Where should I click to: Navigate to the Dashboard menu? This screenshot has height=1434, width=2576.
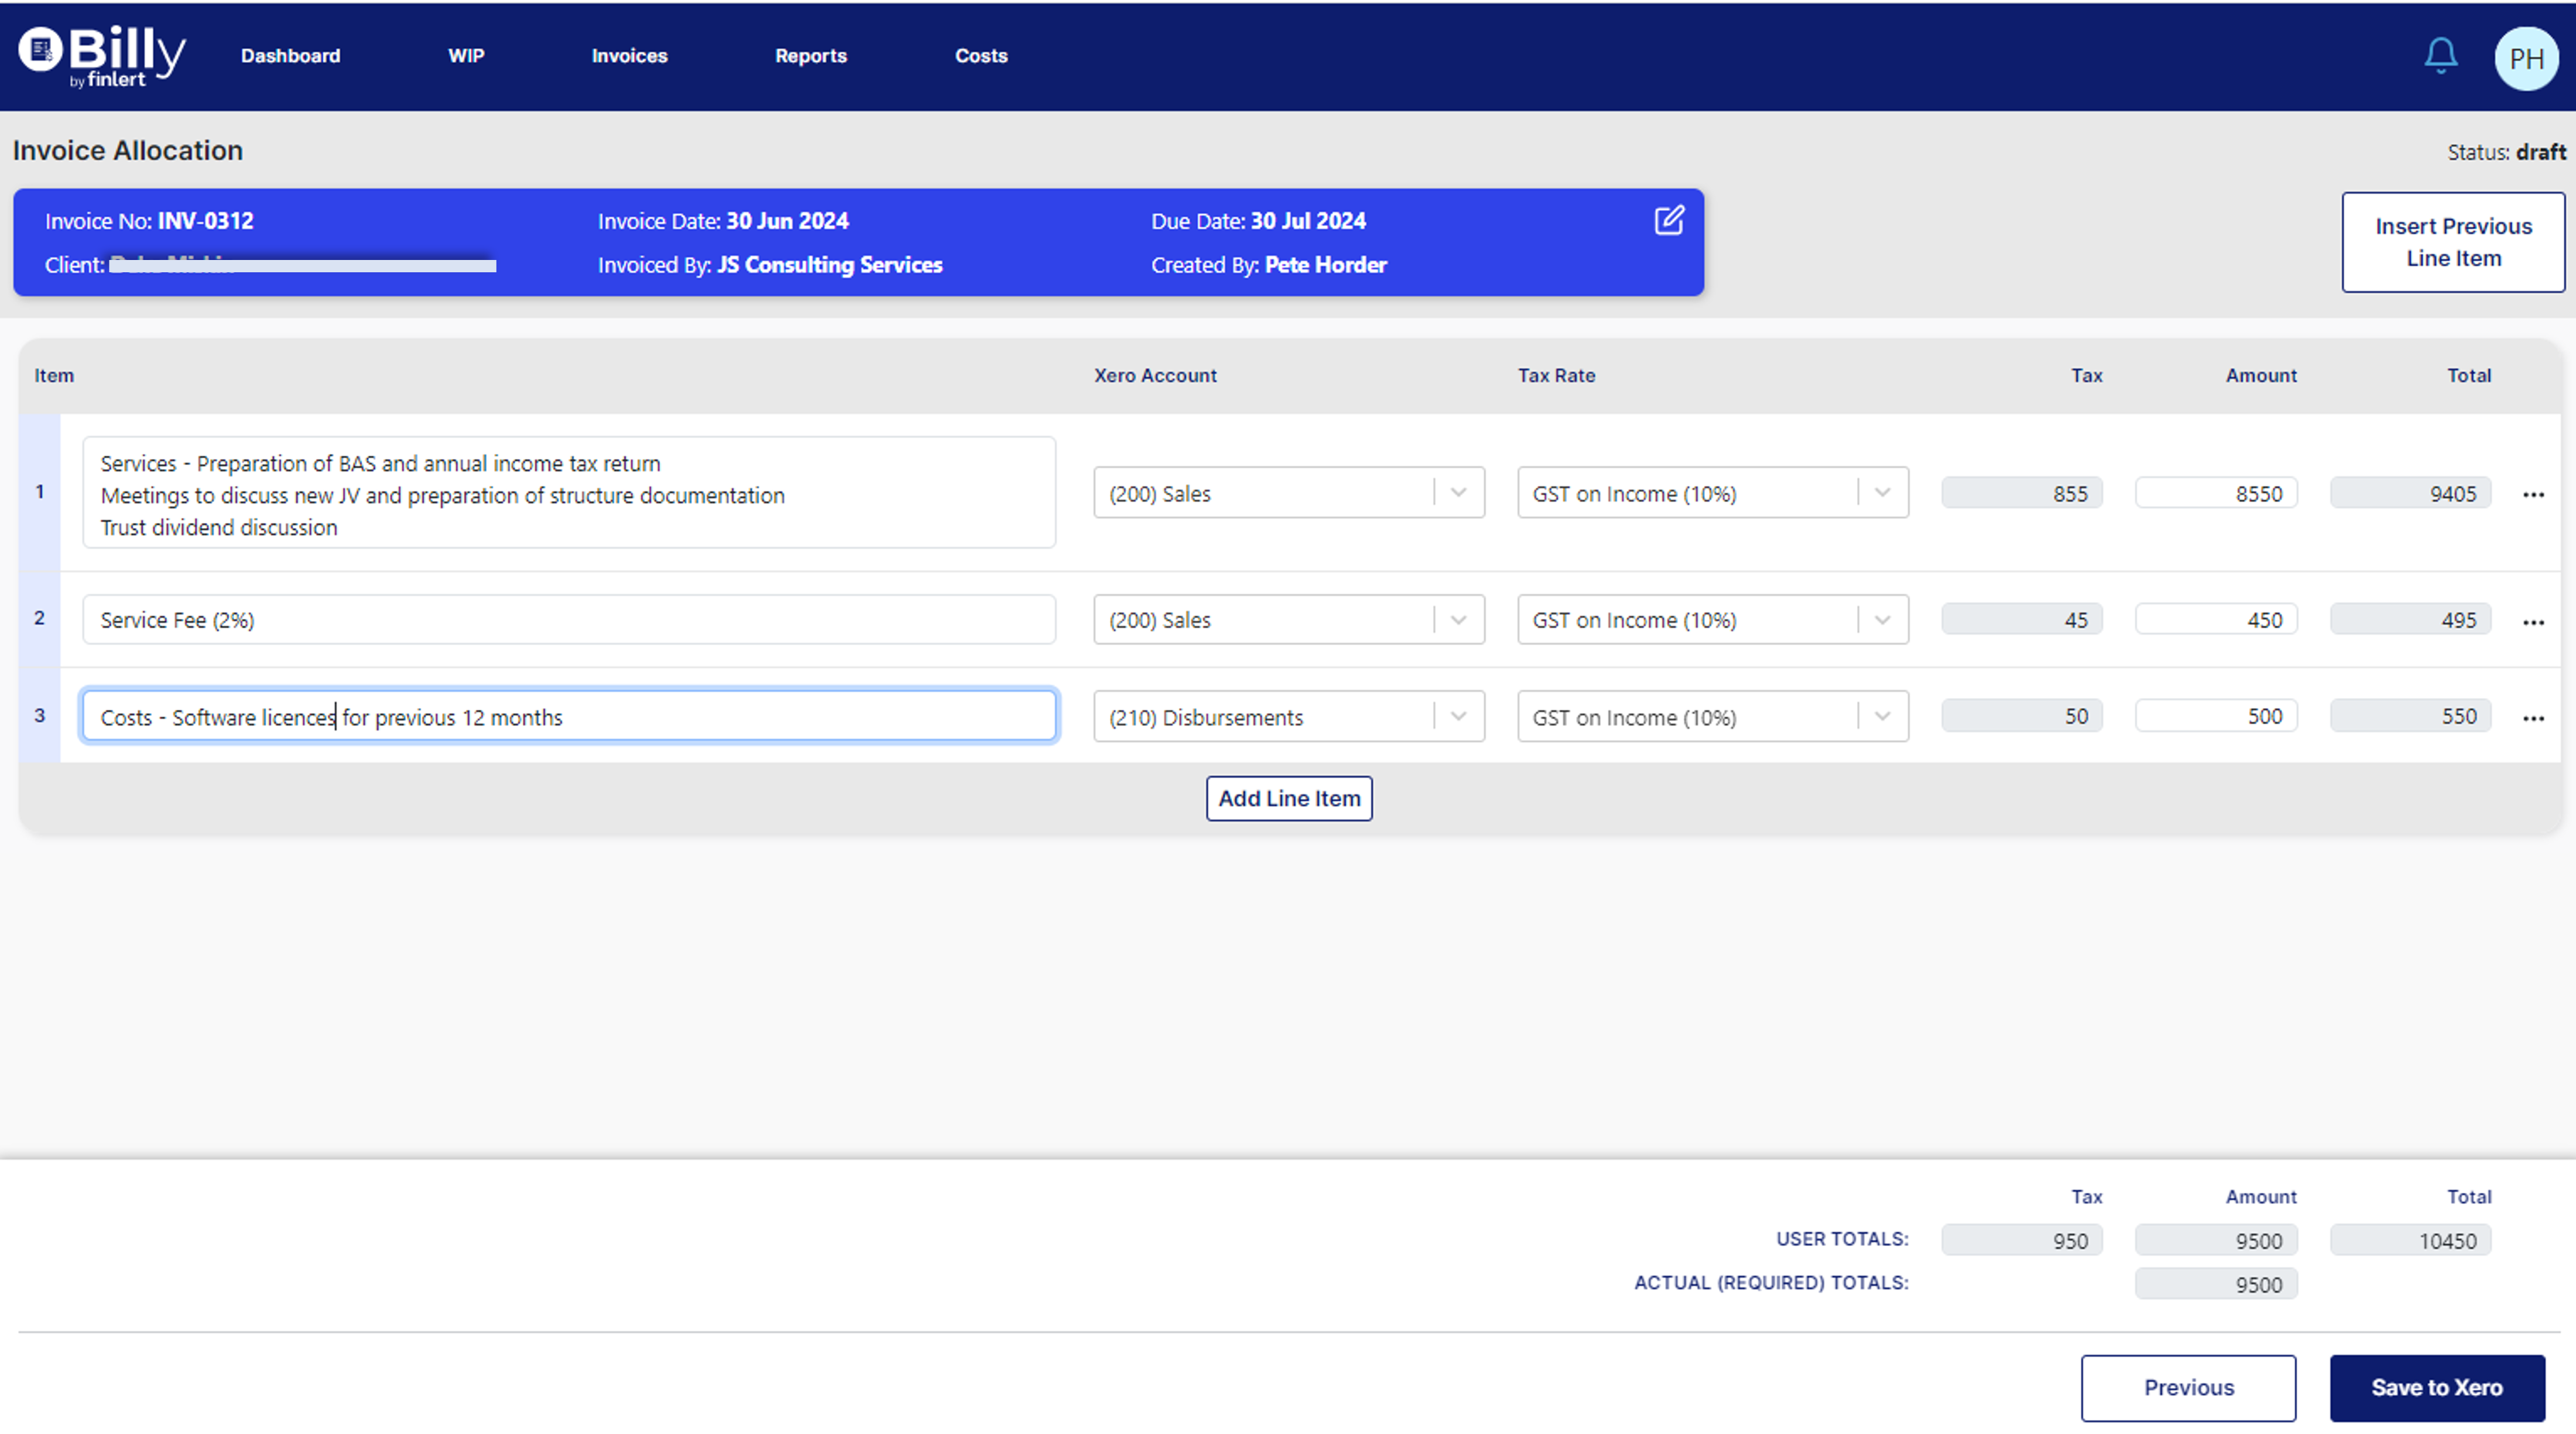[x=290, y=56]
